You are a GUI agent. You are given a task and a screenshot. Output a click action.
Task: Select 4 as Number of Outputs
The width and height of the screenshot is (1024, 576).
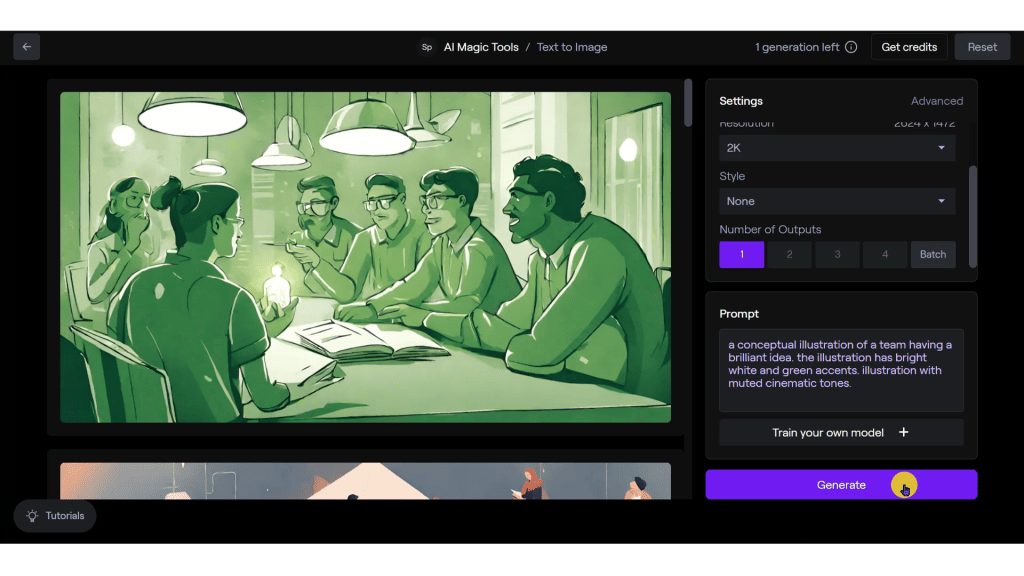click(885, 254)
